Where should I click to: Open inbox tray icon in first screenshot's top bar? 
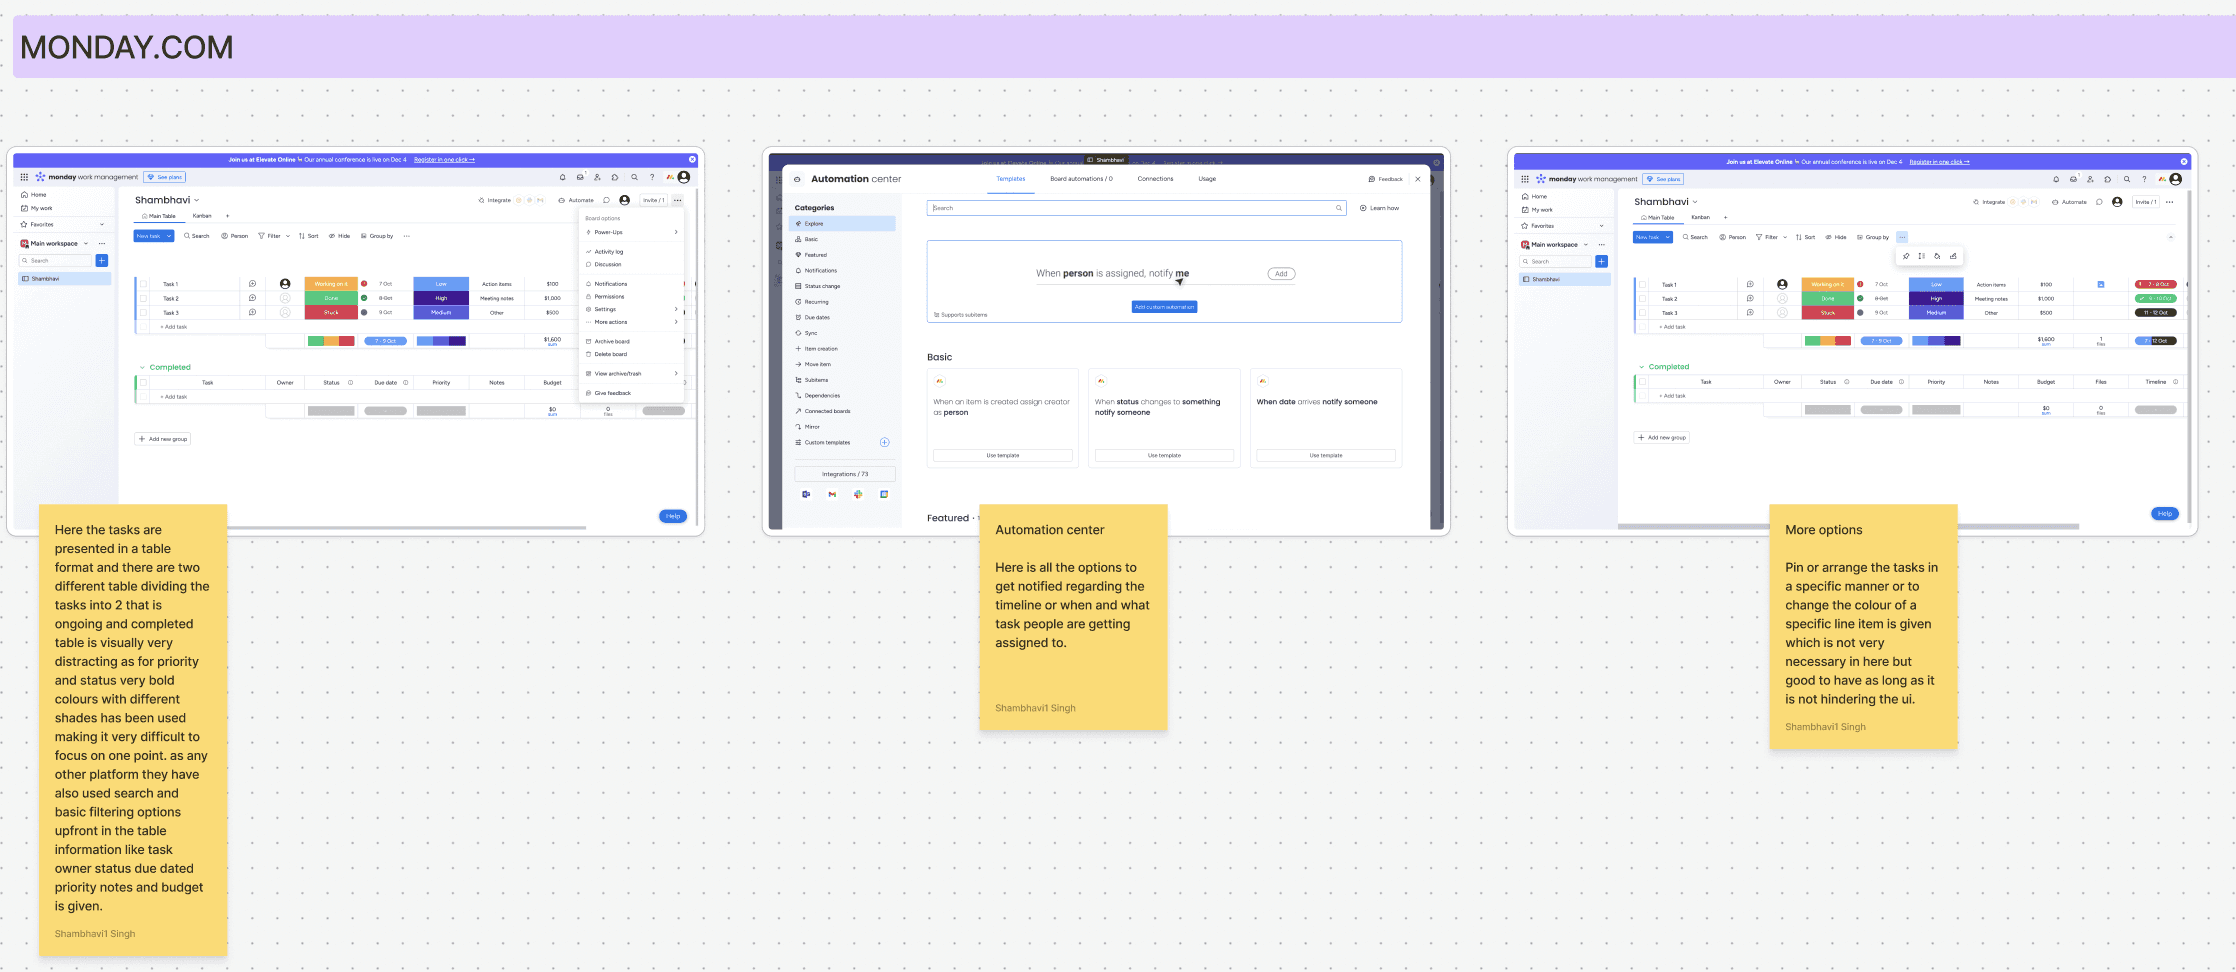579,177
